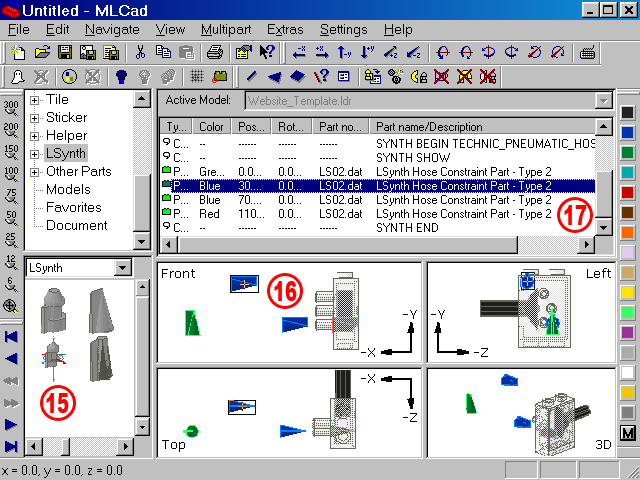
Task: Click the keyboard entry toolbar icon
Action: pyautogui.click(x=587, y=53)
